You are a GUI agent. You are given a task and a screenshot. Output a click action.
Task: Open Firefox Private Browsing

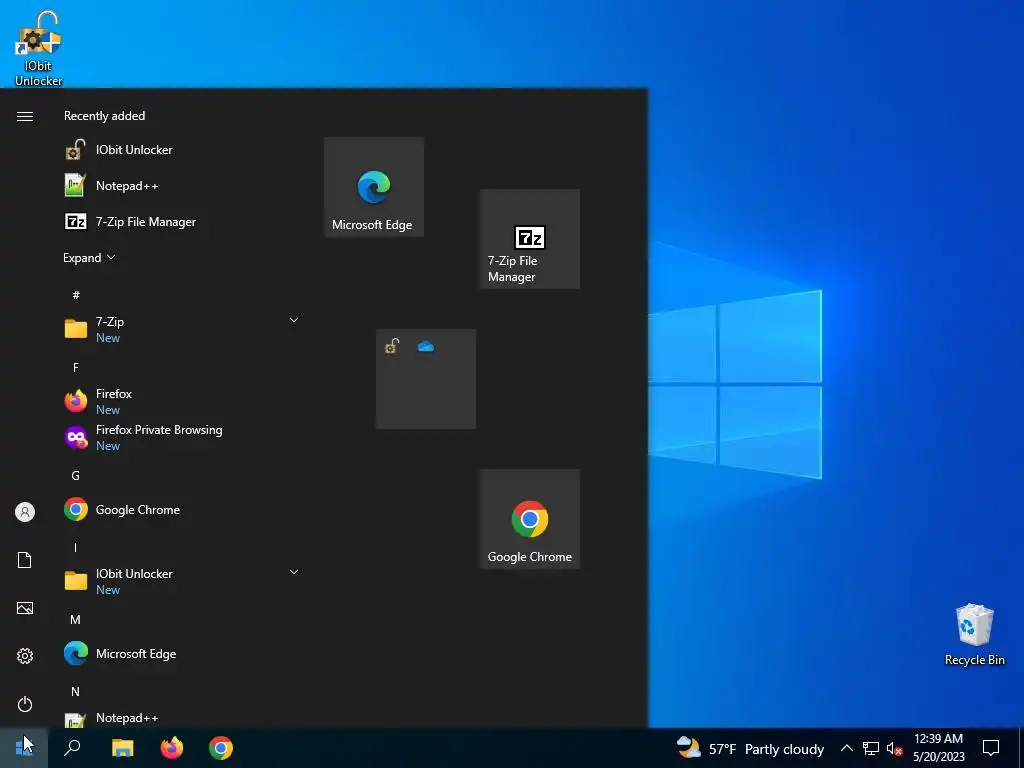(180, 437)
